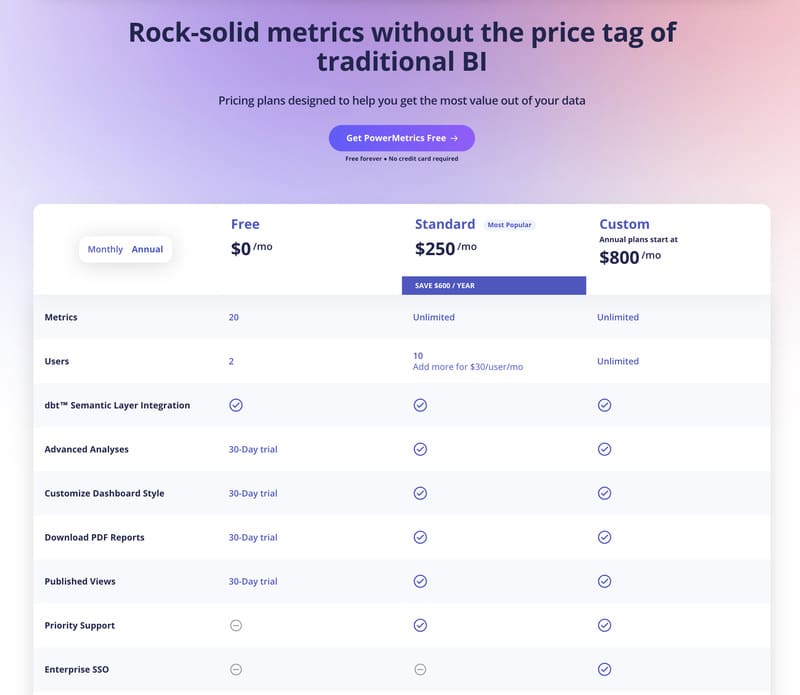Click the $0/mo Free price
This screenshot has width=800, height=695.
[x=252, y=249]
